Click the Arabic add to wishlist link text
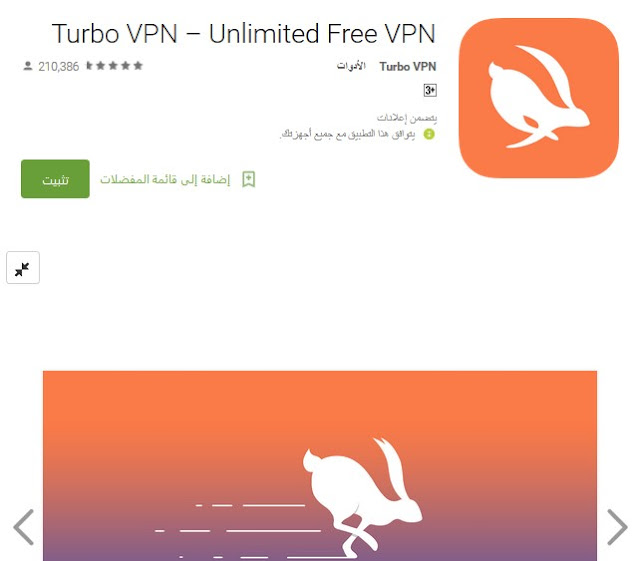Viewport: 640px width, 561px height. (x=165, y=179)
